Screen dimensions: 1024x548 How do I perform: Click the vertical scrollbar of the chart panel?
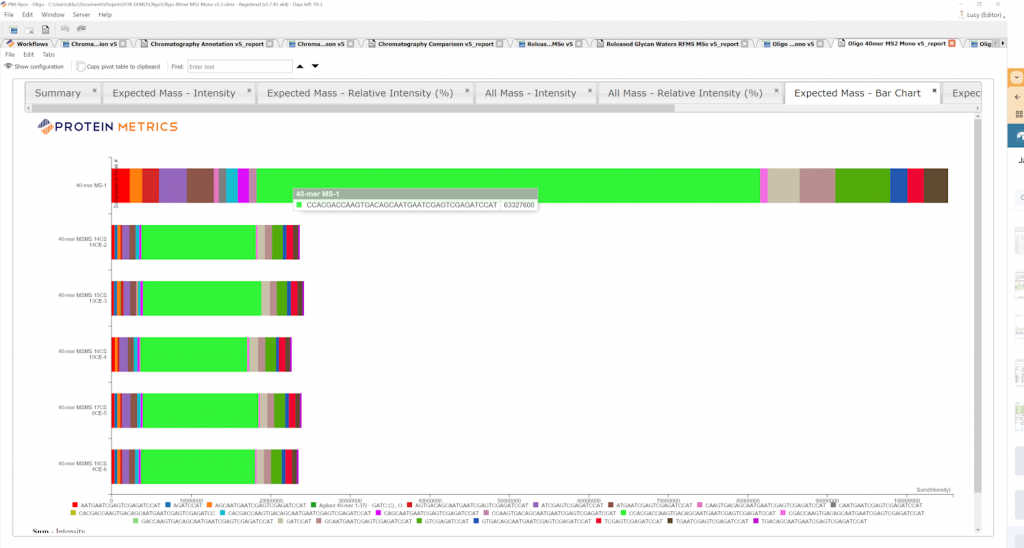click(977, 300)
